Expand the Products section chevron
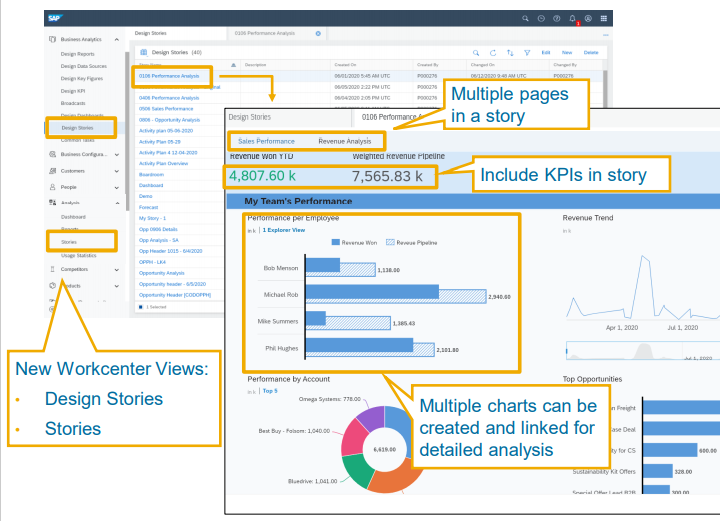Viewport: 720px width, 521px height. click(117, 286)
